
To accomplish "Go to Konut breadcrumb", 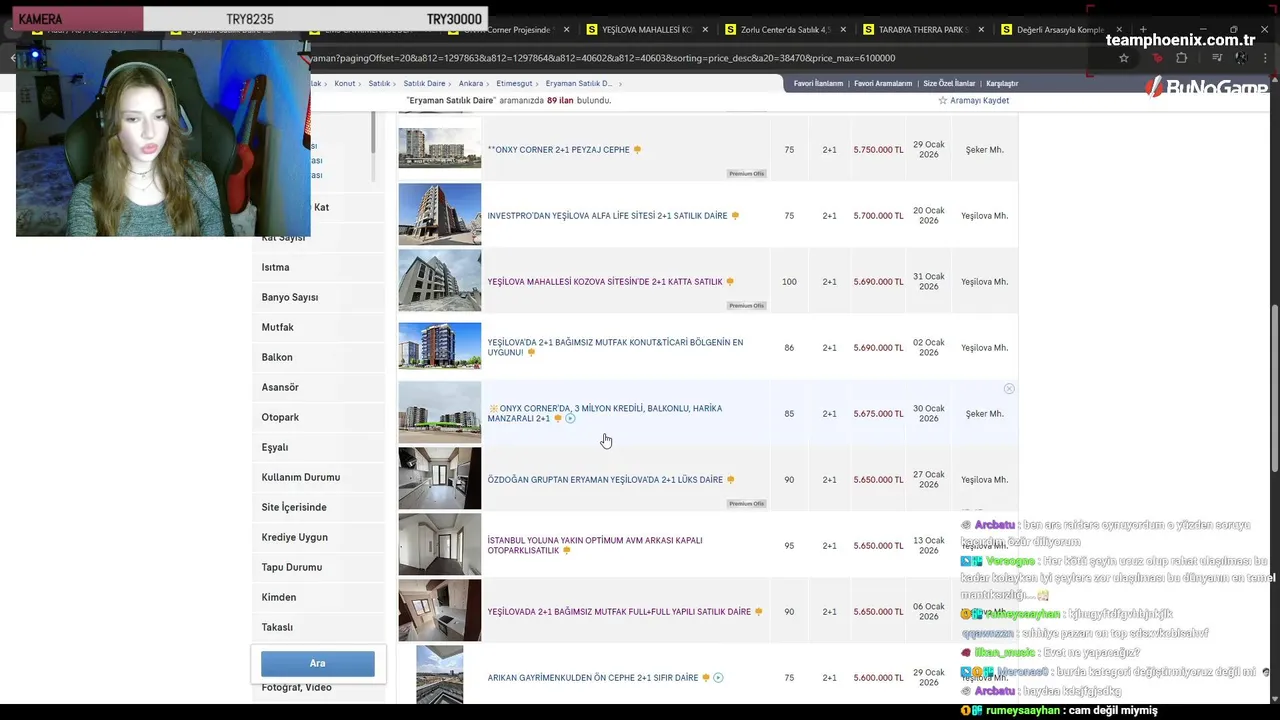I will (x=345, y=84).
